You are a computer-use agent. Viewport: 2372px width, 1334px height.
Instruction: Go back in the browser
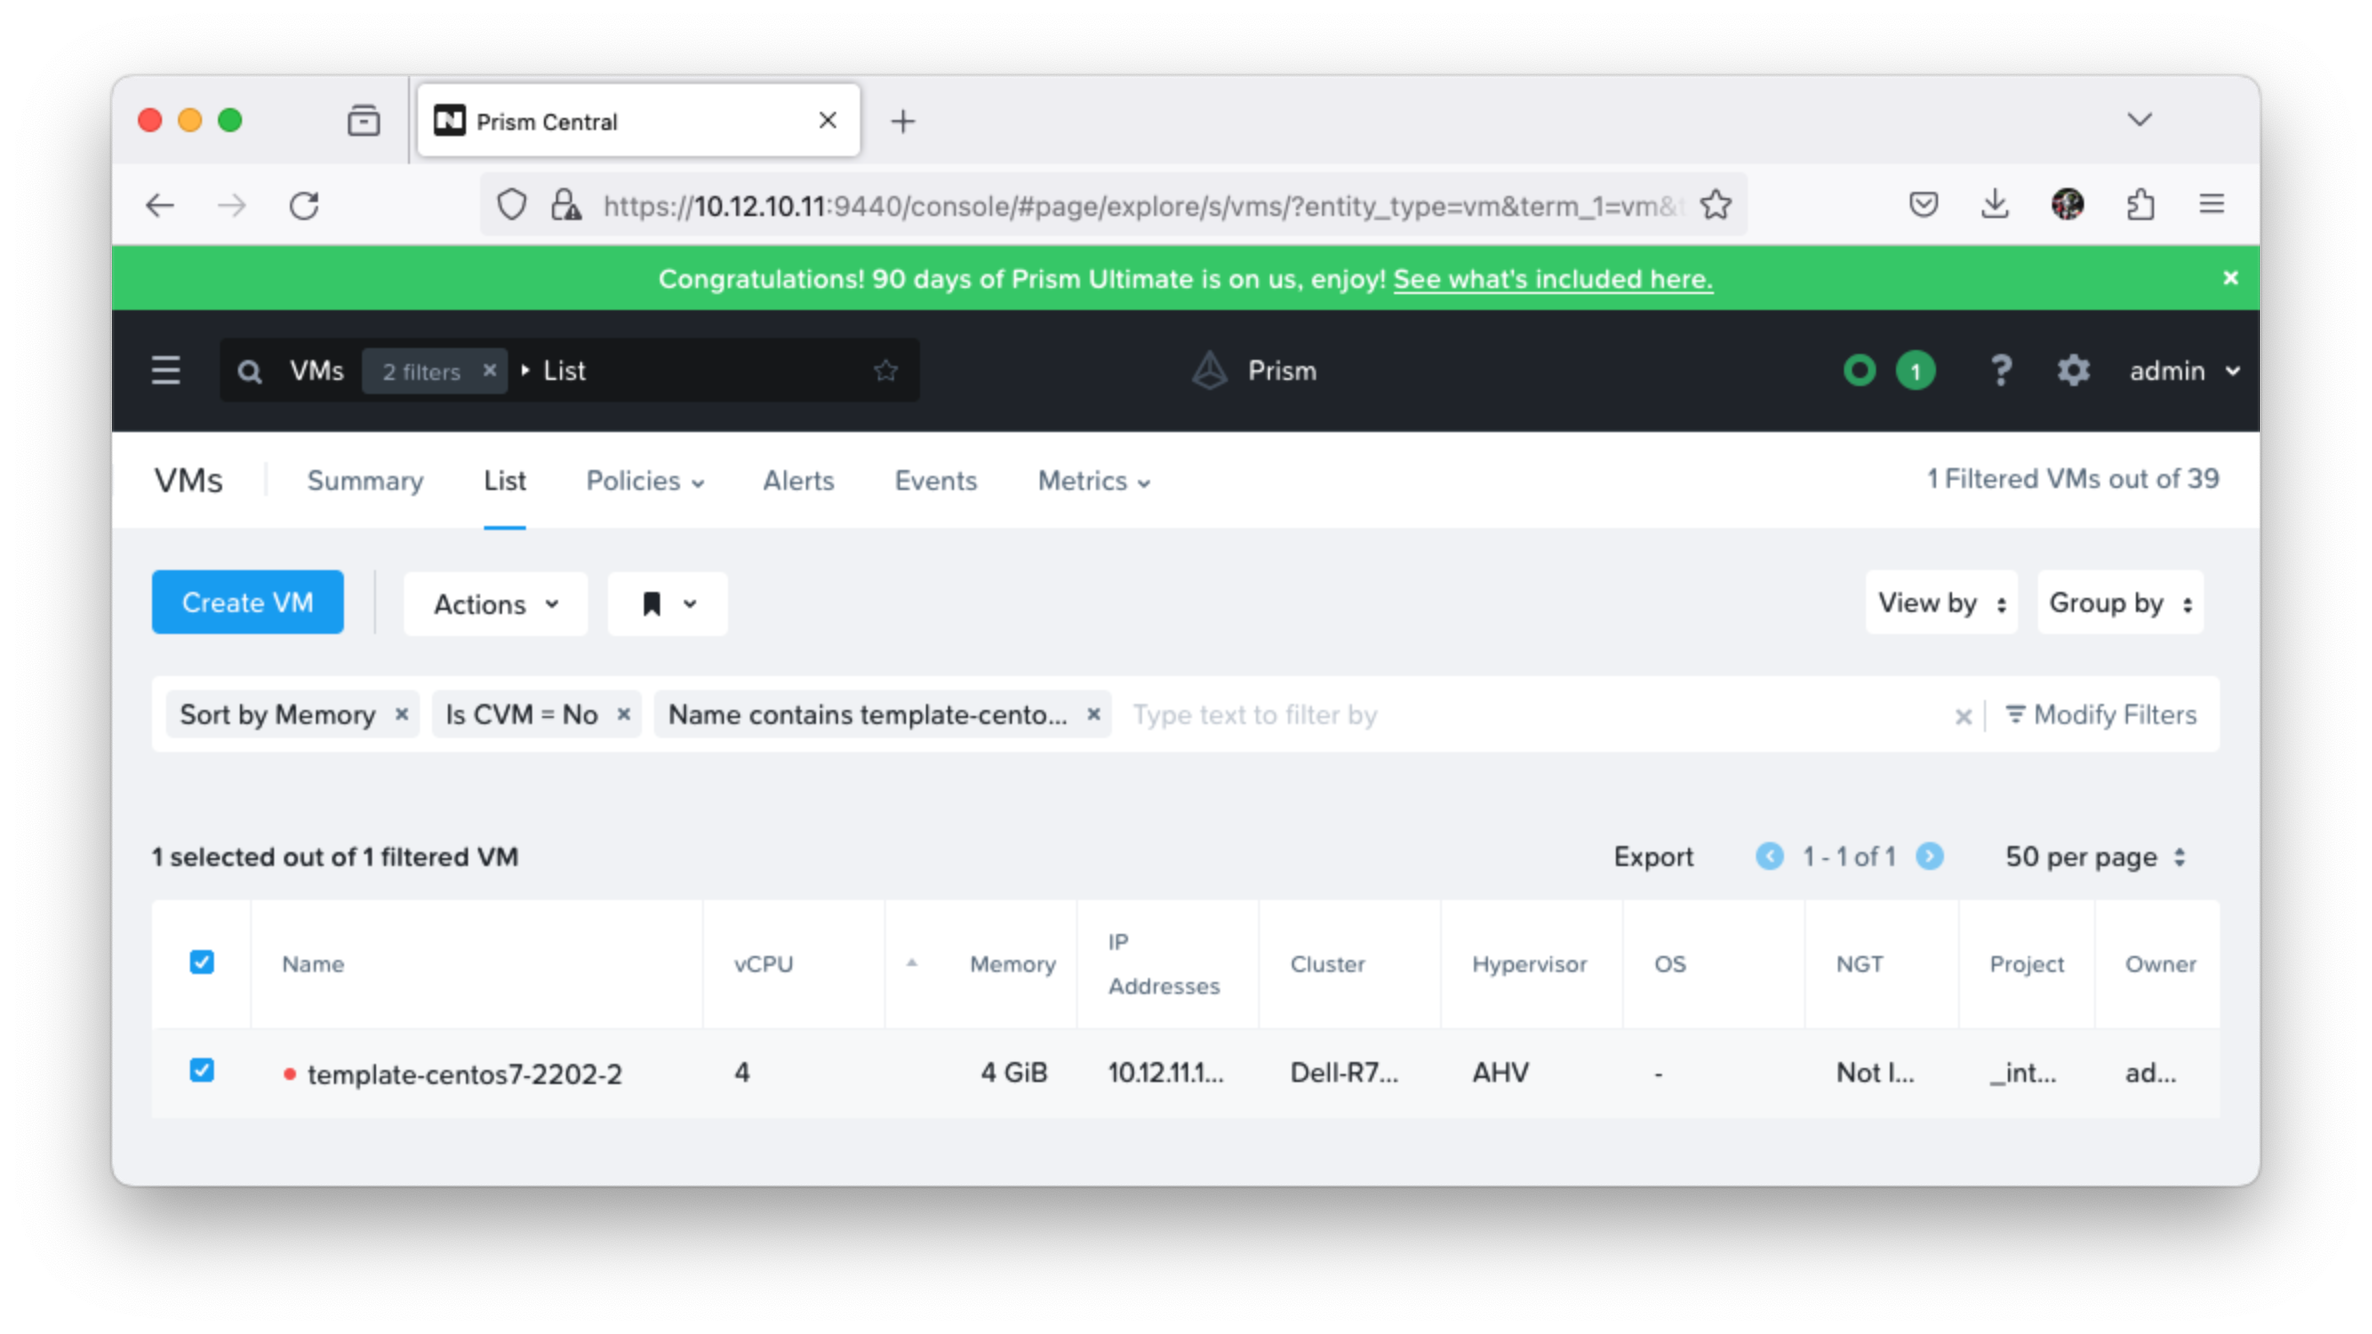click(x=160, y=206)
